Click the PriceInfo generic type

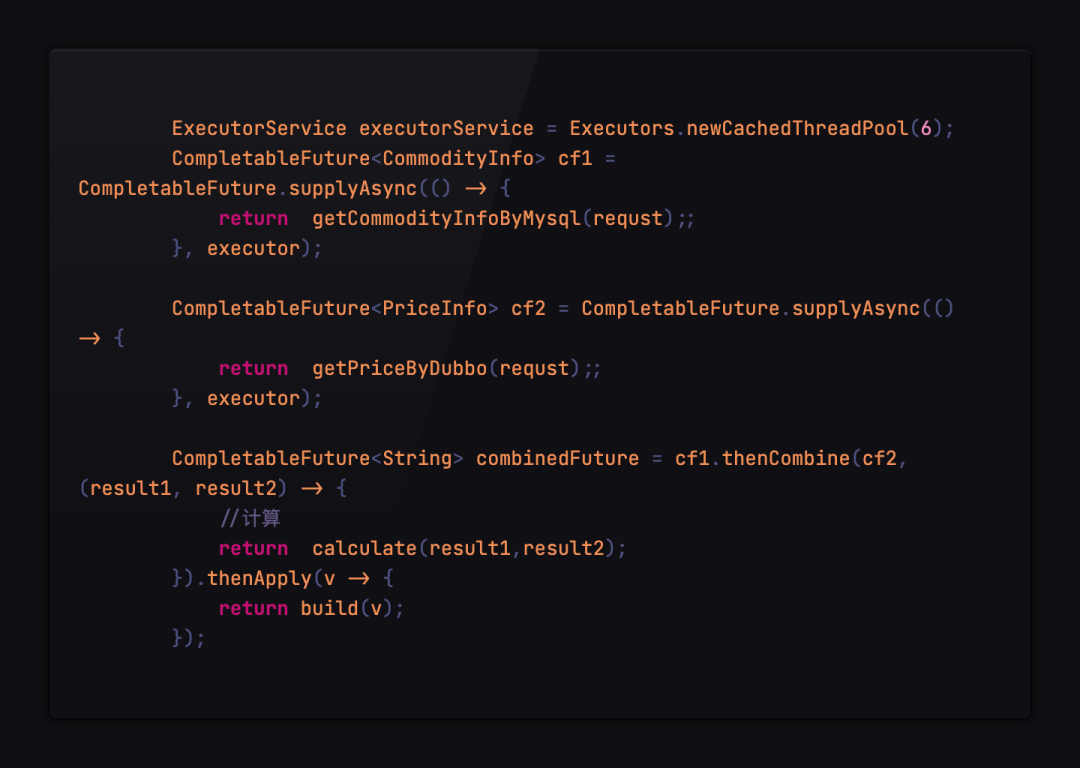point(435,308)
